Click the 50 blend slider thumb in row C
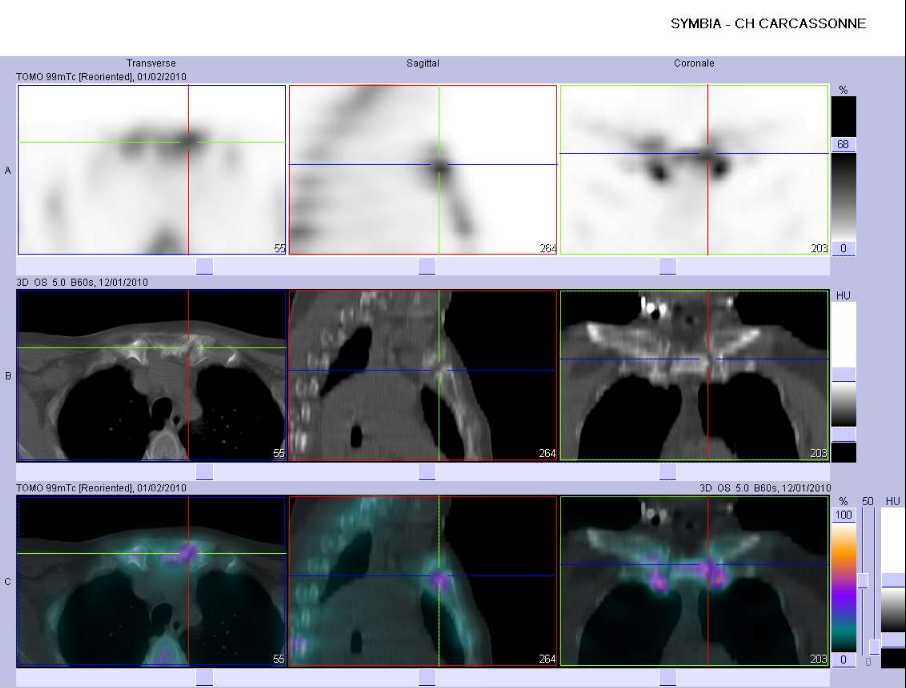The width and height of the screenshot is (906, 688). coord(864,580)
